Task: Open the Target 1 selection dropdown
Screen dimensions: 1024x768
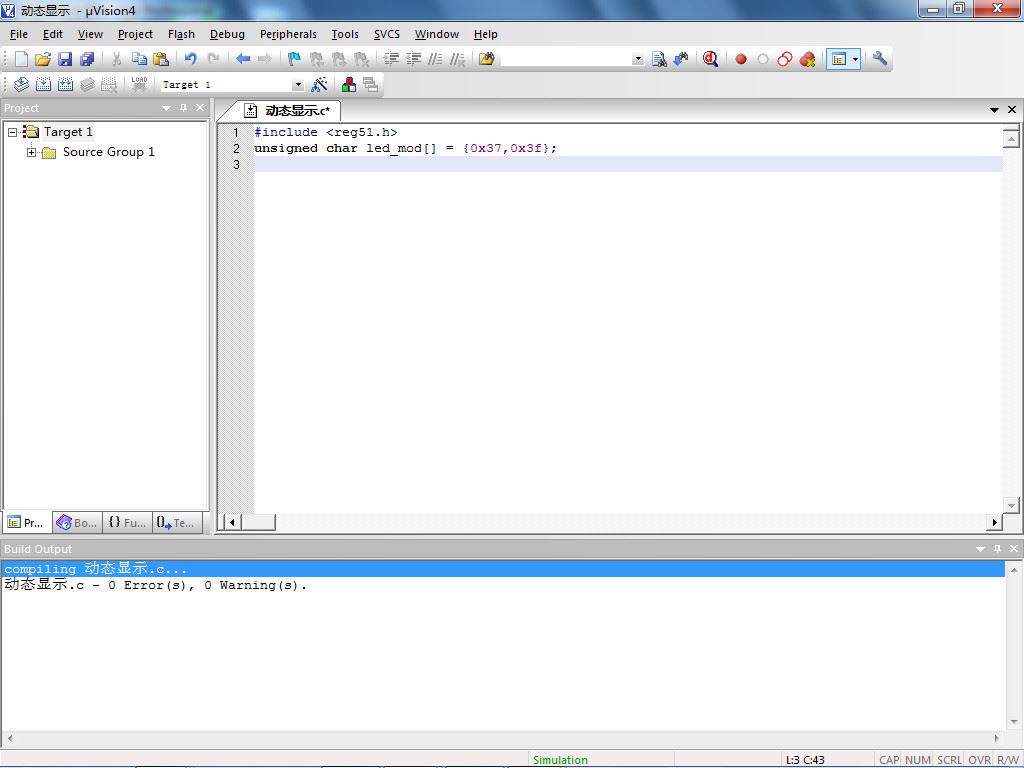Action: [x=298, y=85]
